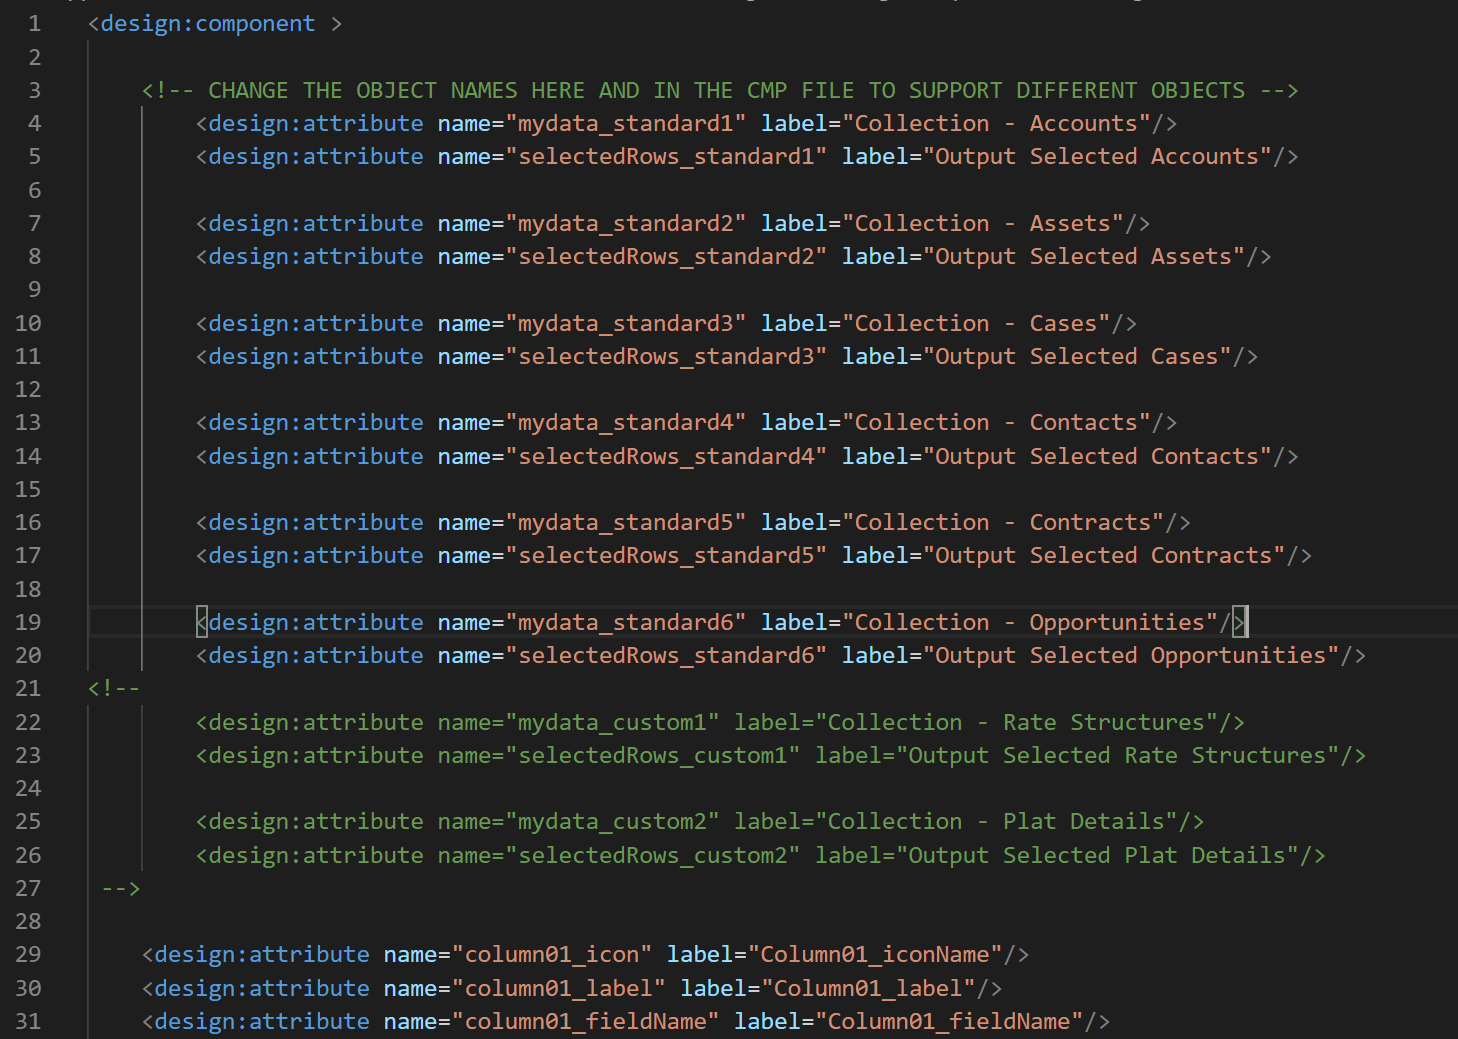Click the name value "mydata_standard4"
This screenshot has height=1039, width=1458.
[626, 423]
